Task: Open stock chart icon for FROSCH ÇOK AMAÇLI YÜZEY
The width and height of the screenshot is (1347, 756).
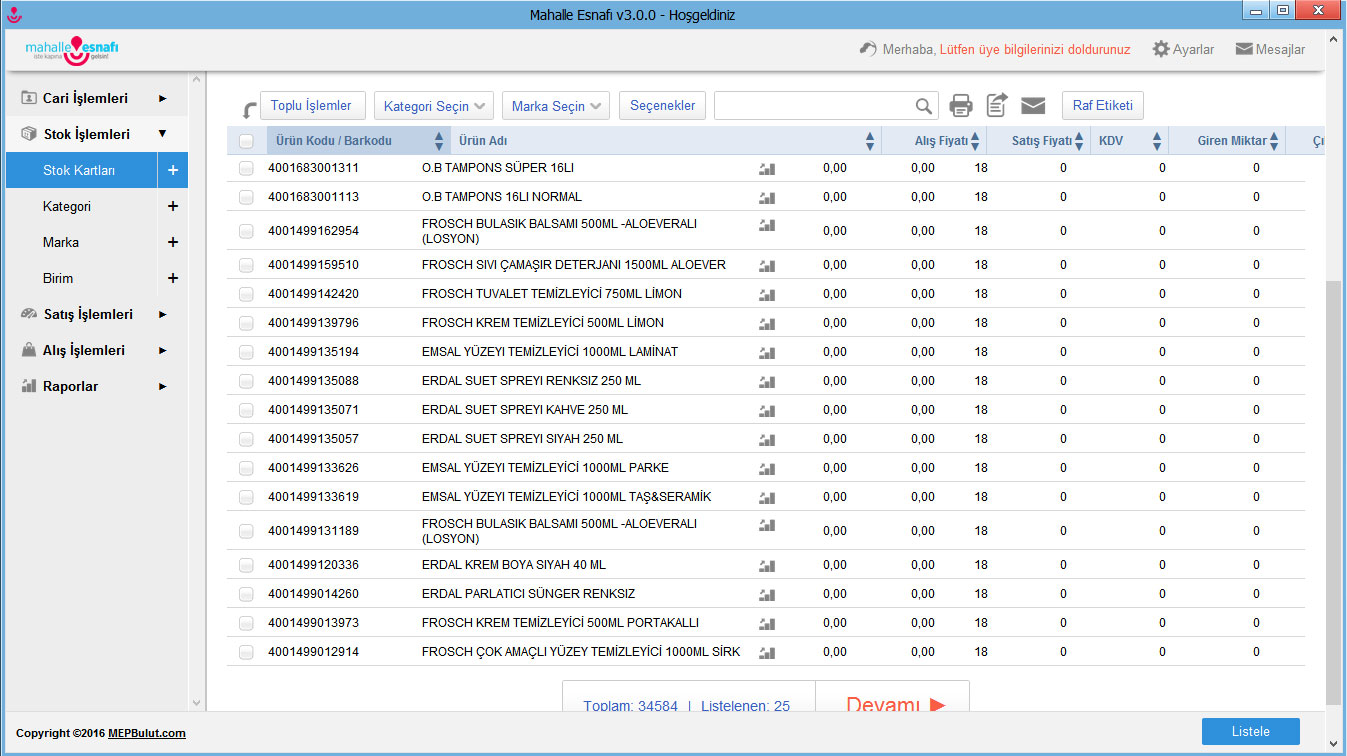Action: 767,652
